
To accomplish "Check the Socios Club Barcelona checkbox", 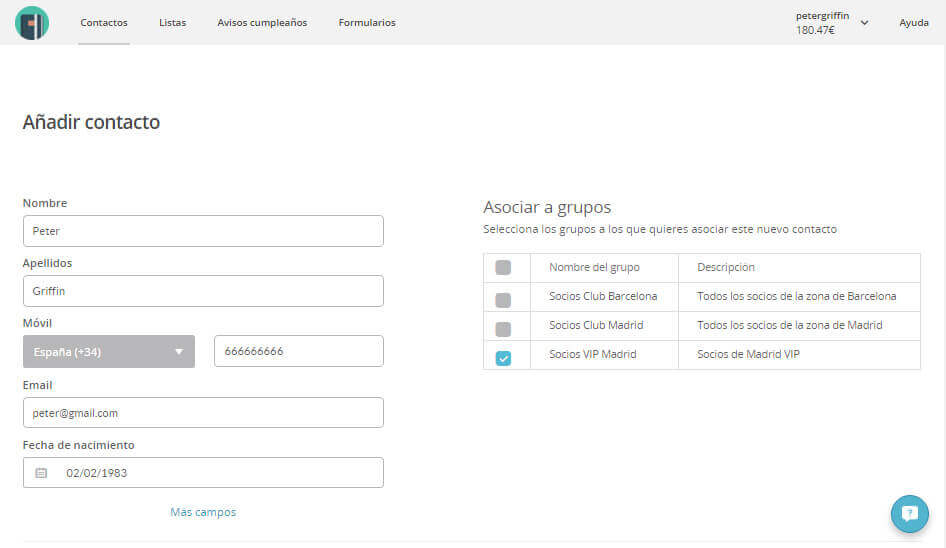I will click(503, 298).
